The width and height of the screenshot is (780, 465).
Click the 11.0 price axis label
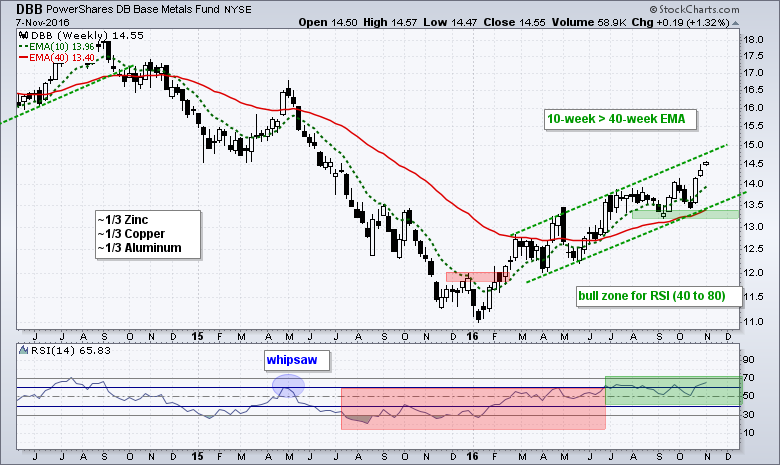(753, 321)
